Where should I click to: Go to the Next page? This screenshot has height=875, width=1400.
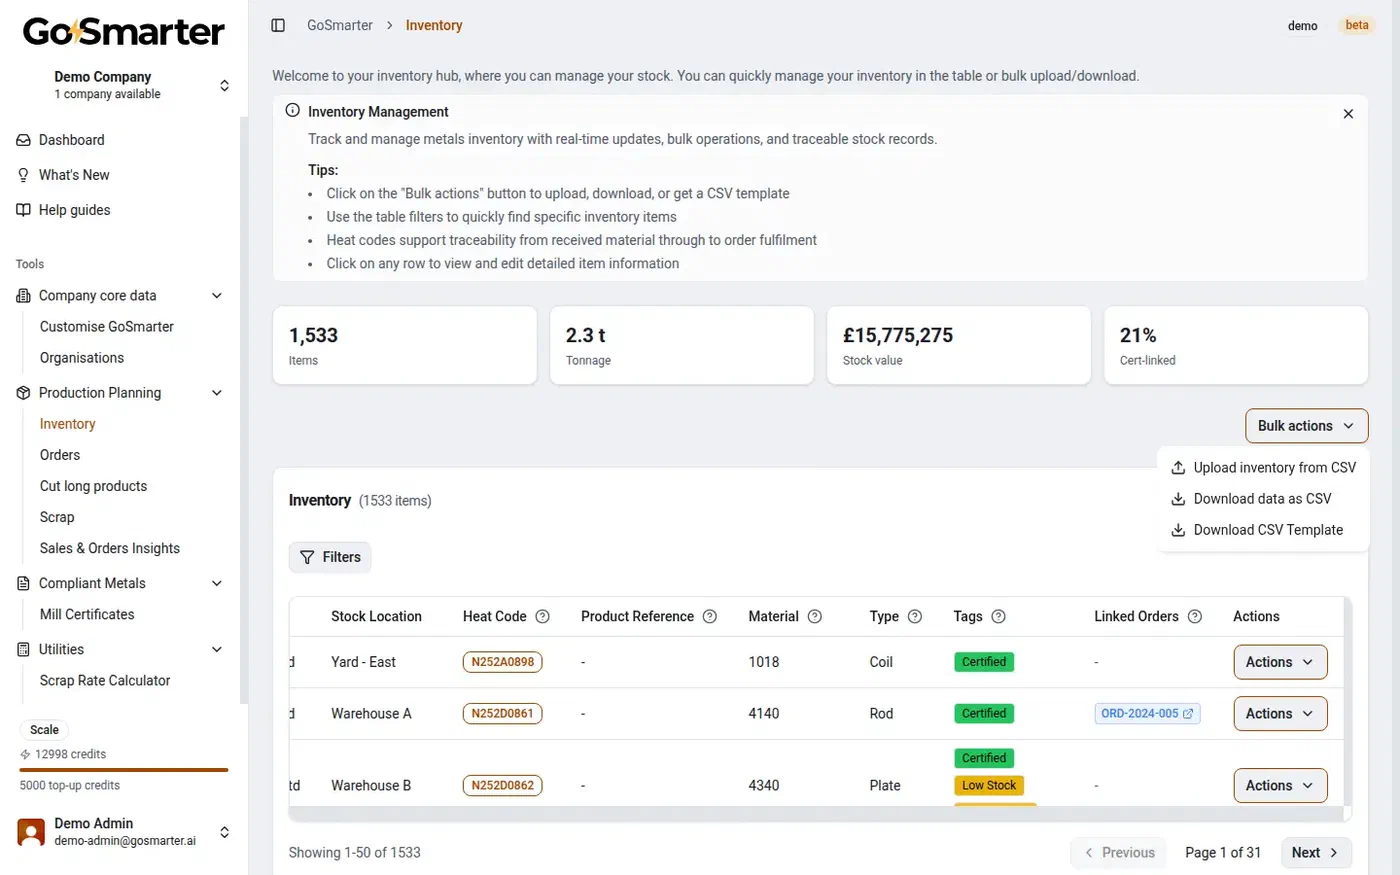tap(1315, 853)
